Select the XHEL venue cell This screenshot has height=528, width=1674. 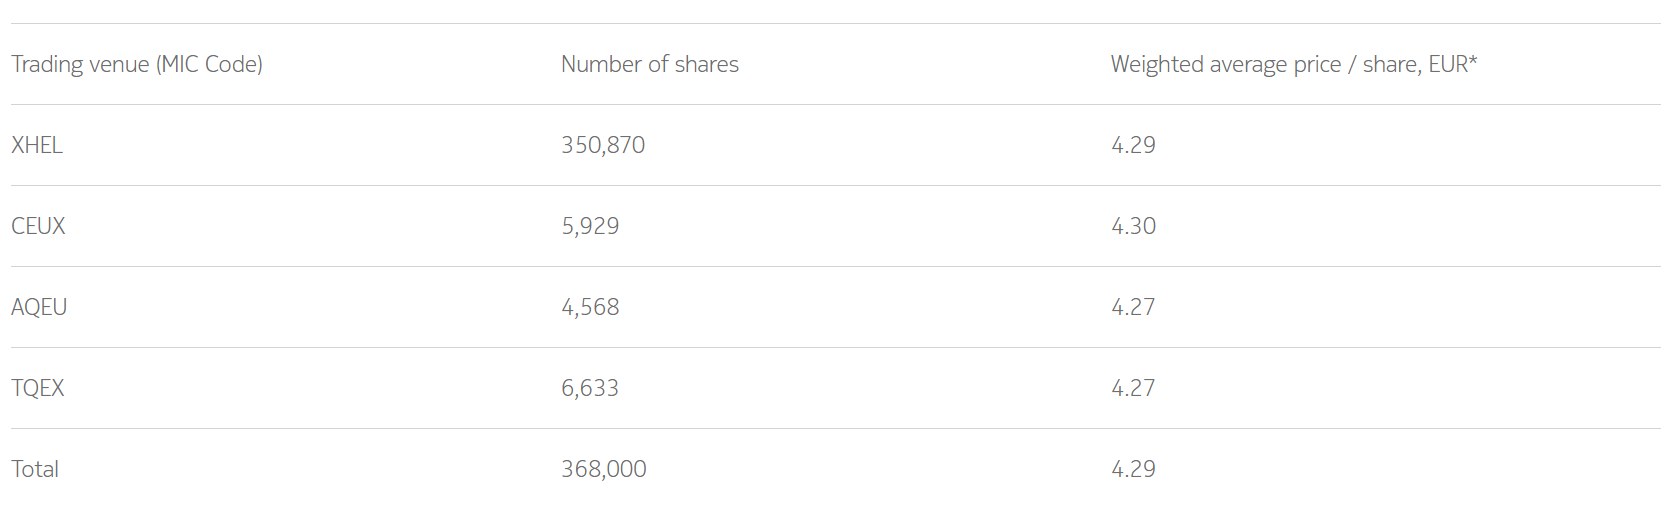coord(37,145)
